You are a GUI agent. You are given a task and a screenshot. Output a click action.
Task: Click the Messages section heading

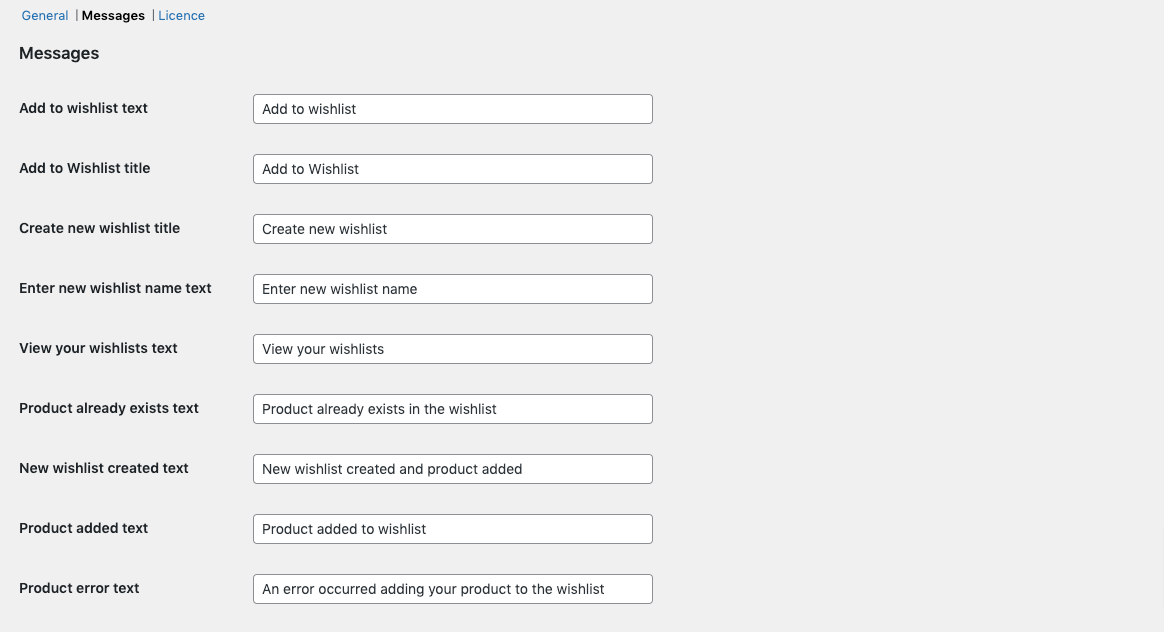tap(59, 54)
